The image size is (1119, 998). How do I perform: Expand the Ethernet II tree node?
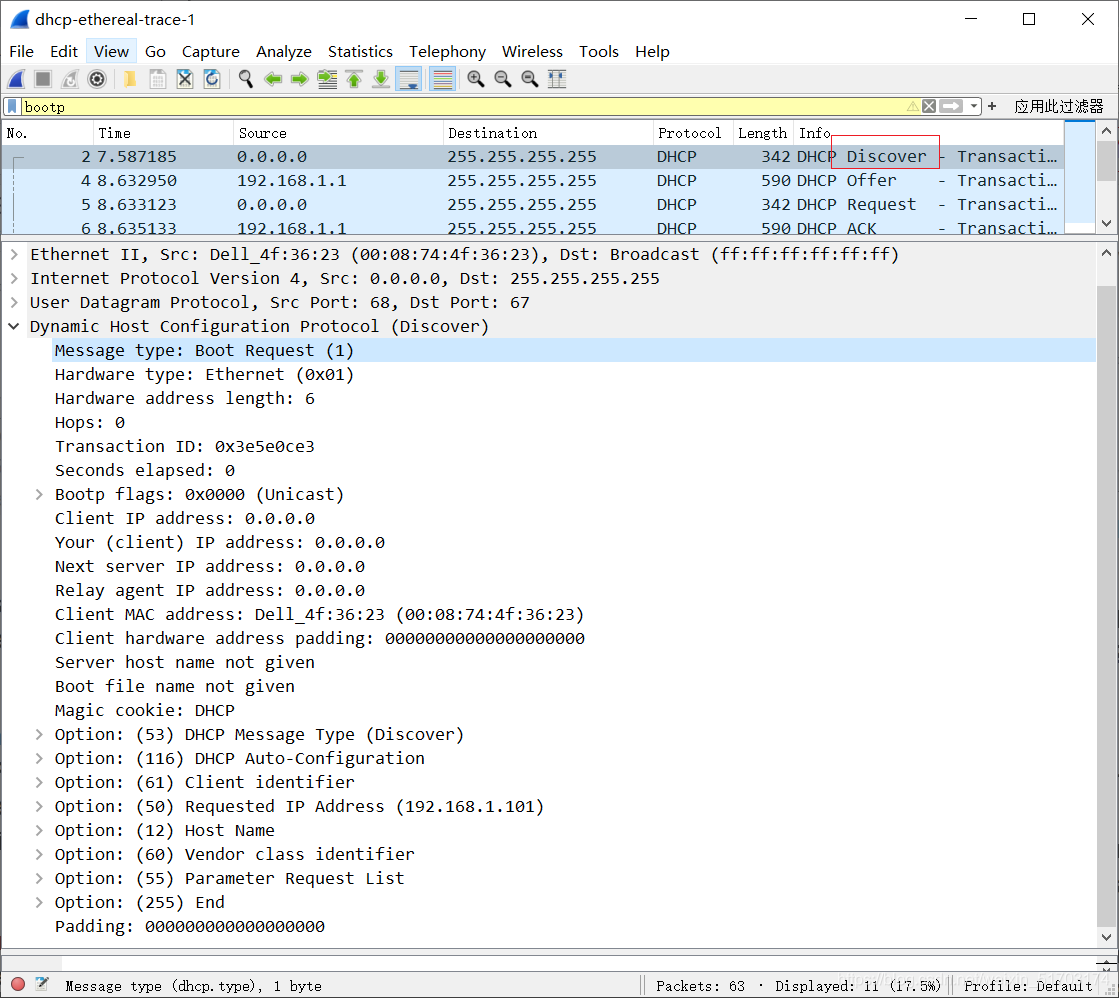(x=14, y=254)
